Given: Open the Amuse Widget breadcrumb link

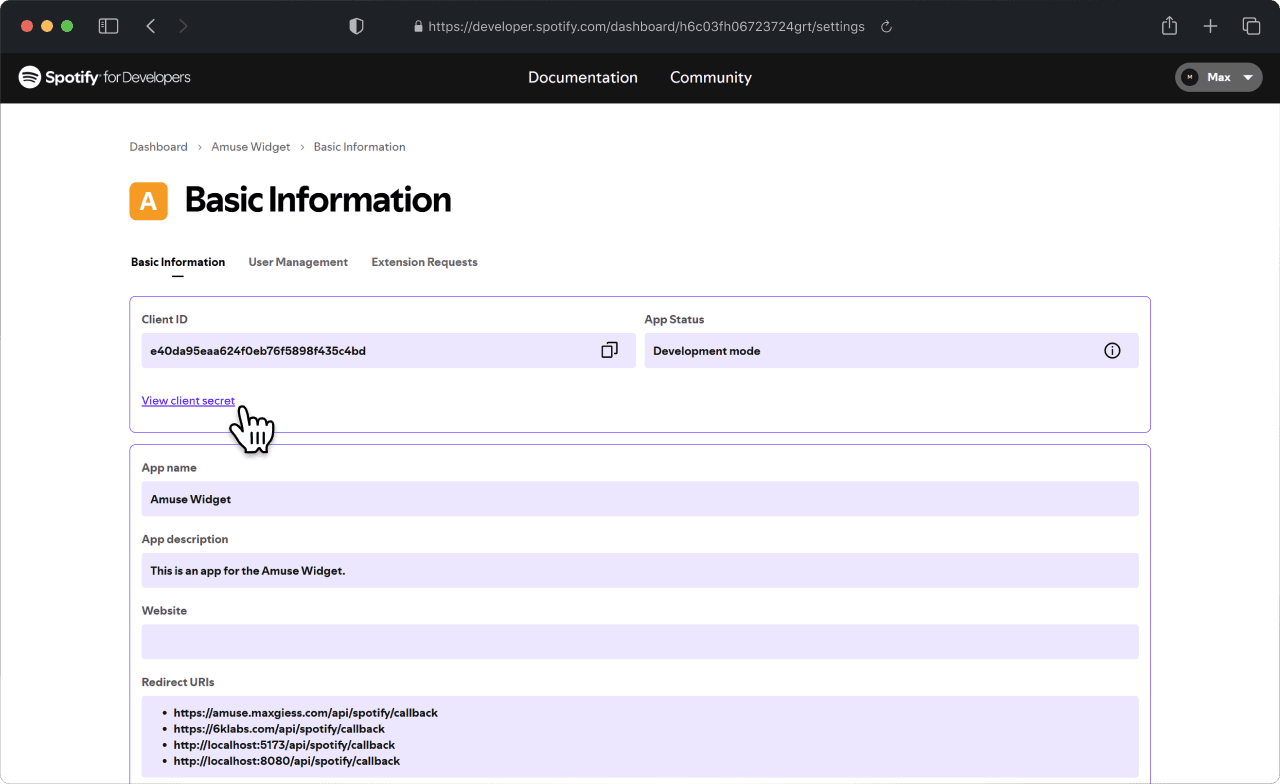Looking at the screenshot, I should click(x=250, y=147).
